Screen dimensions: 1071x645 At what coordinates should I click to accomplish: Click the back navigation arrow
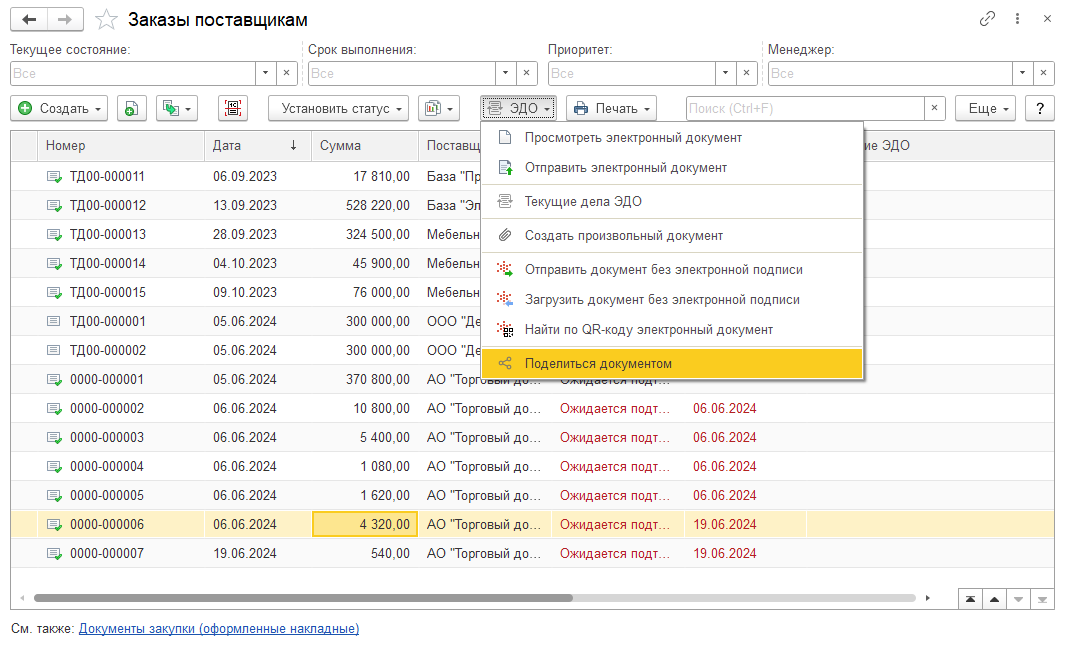tap(29, 20)
